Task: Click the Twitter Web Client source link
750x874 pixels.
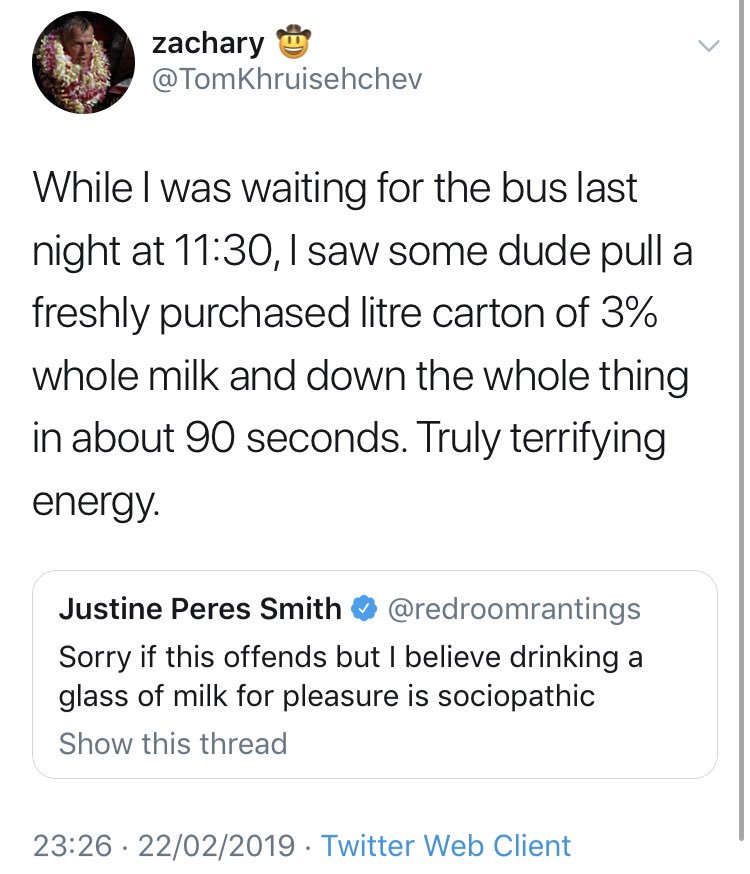Action: tap(446, 846)
